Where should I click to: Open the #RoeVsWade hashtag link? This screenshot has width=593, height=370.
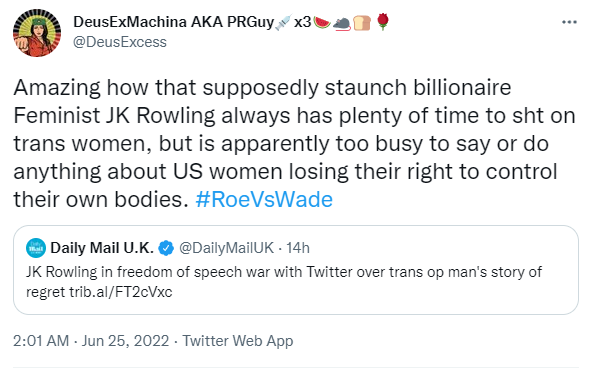pyautogui.click(x=264, y=199)
